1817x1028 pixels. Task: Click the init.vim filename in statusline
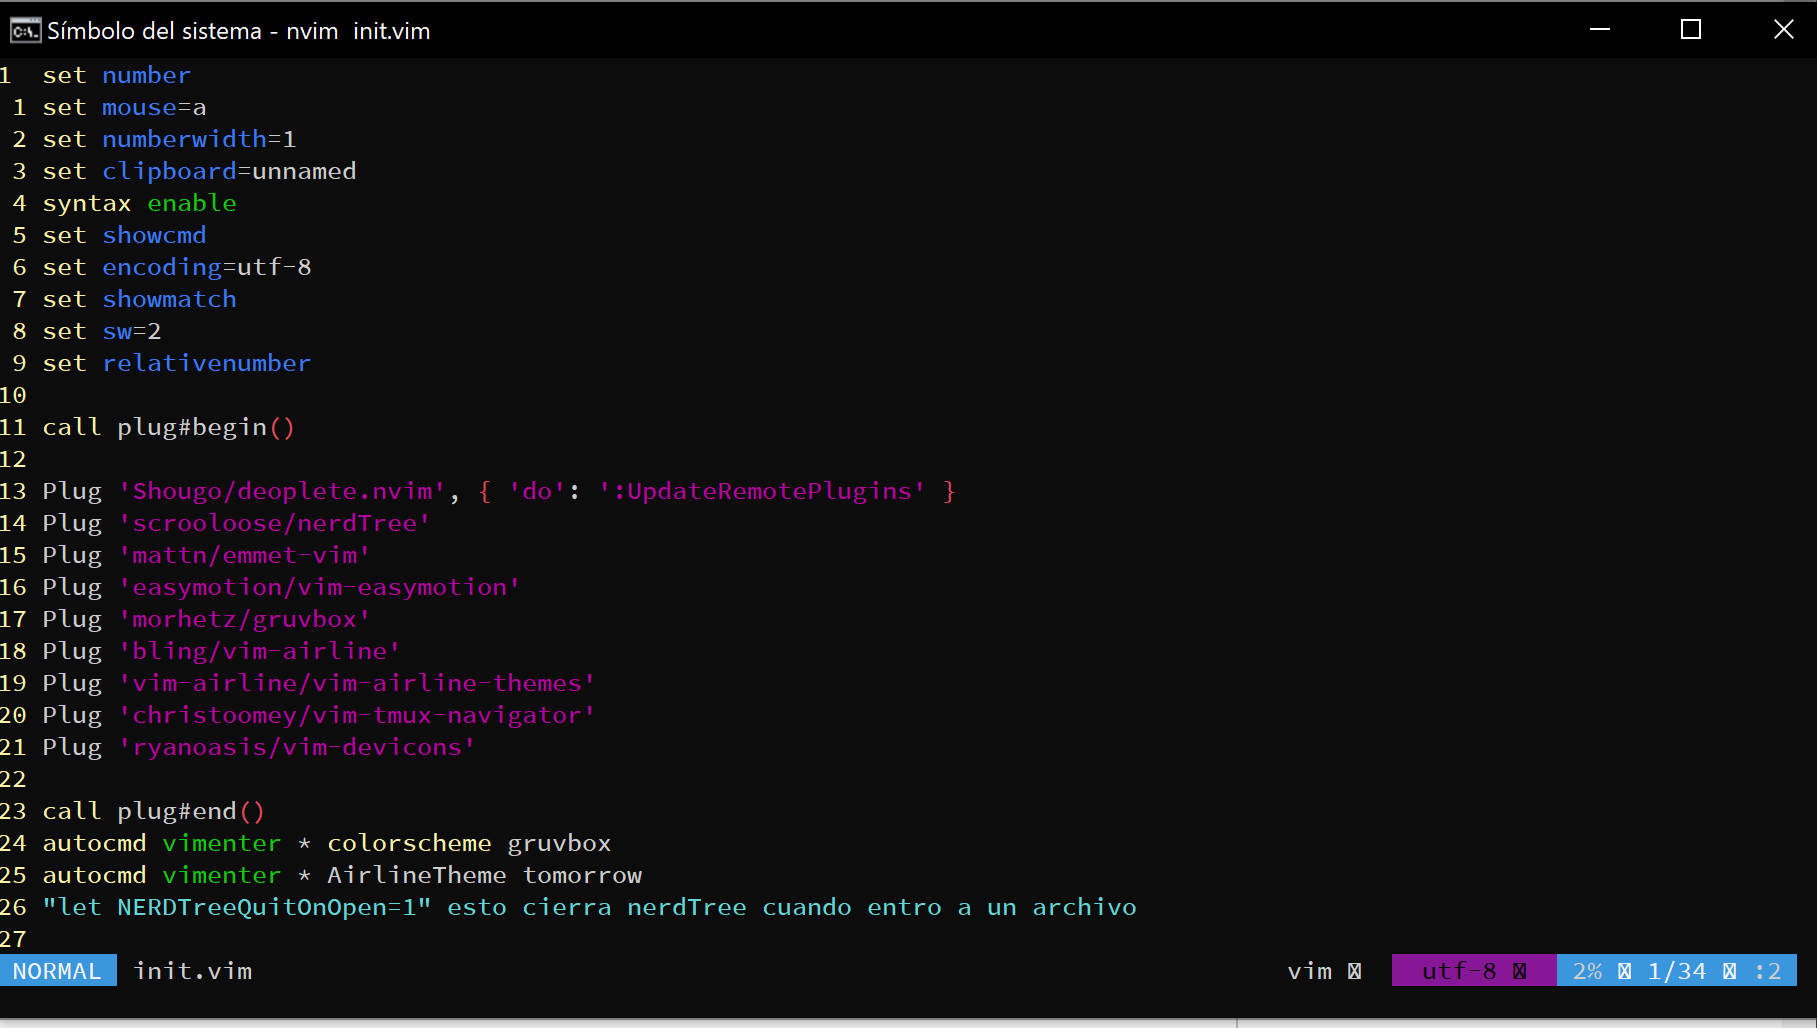(193, 971)
